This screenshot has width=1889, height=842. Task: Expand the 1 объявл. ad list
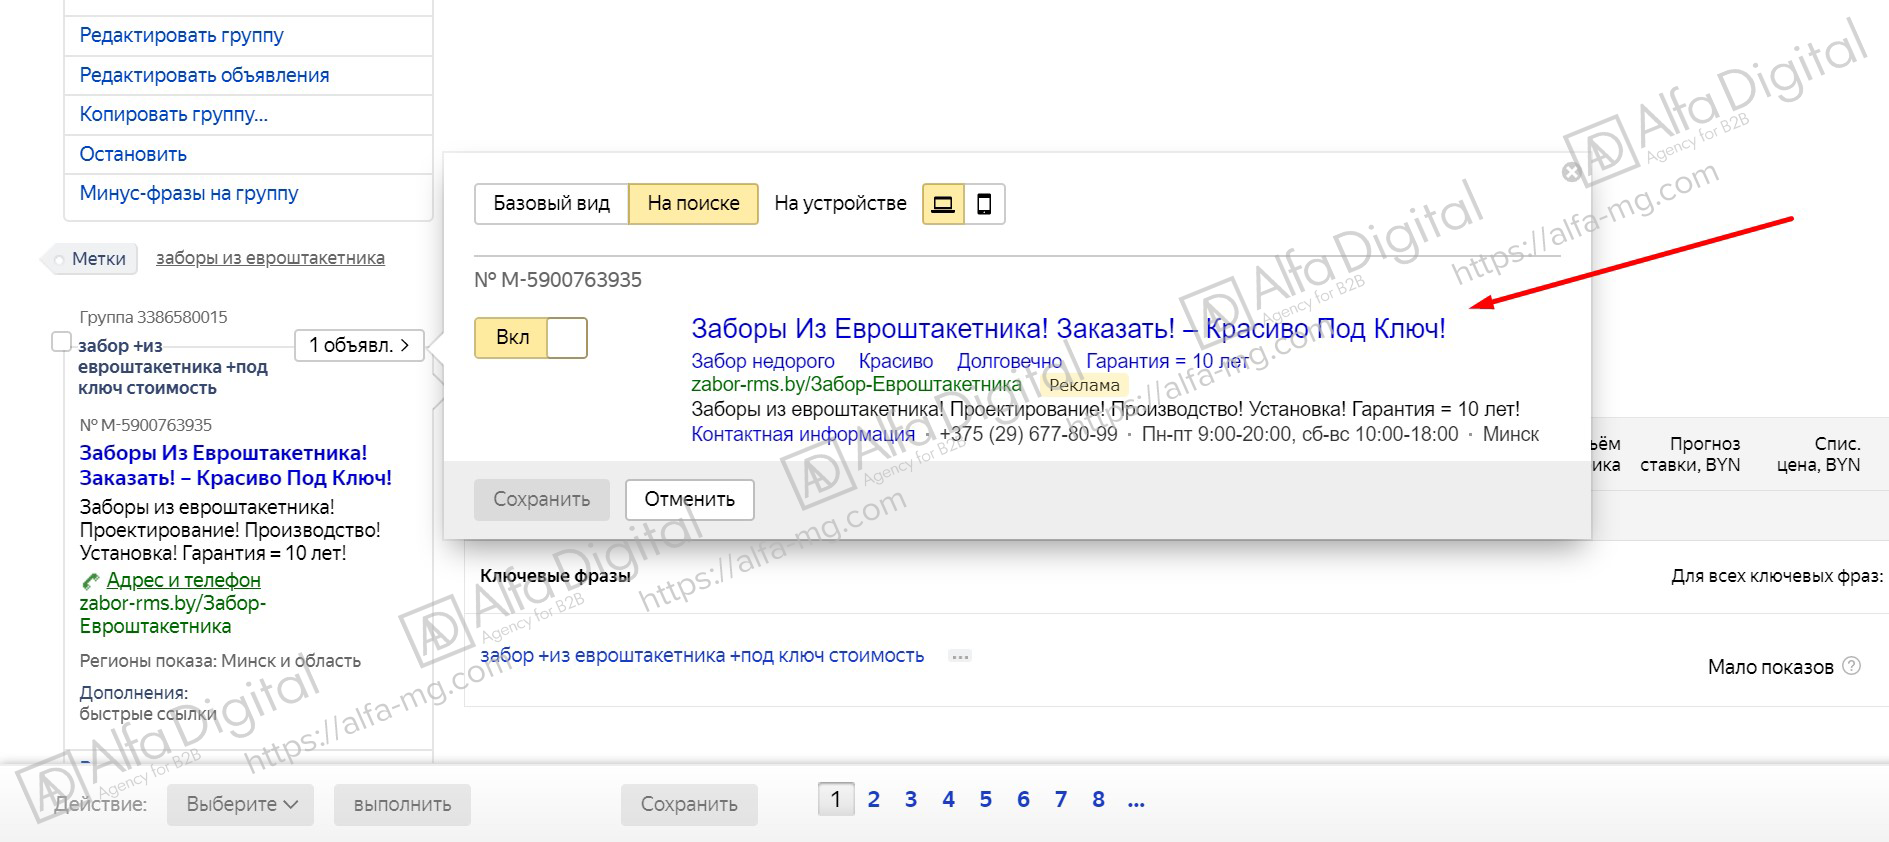[x=359, y=345]
